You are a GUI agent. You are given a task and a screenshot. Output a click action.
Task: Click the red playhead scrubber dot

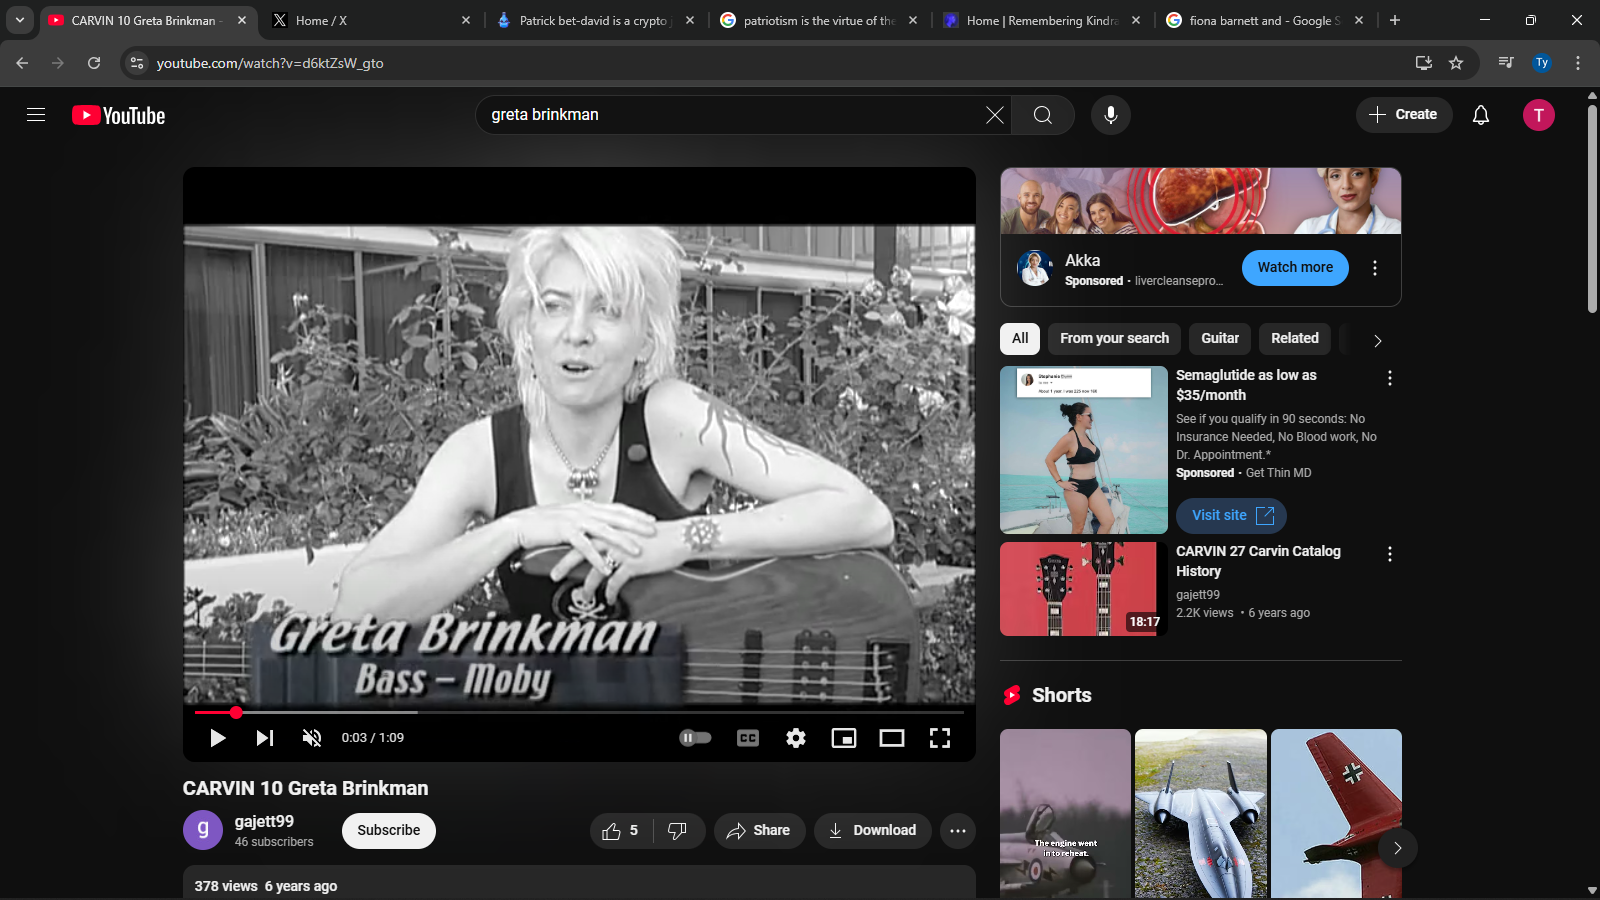(236, 713)
